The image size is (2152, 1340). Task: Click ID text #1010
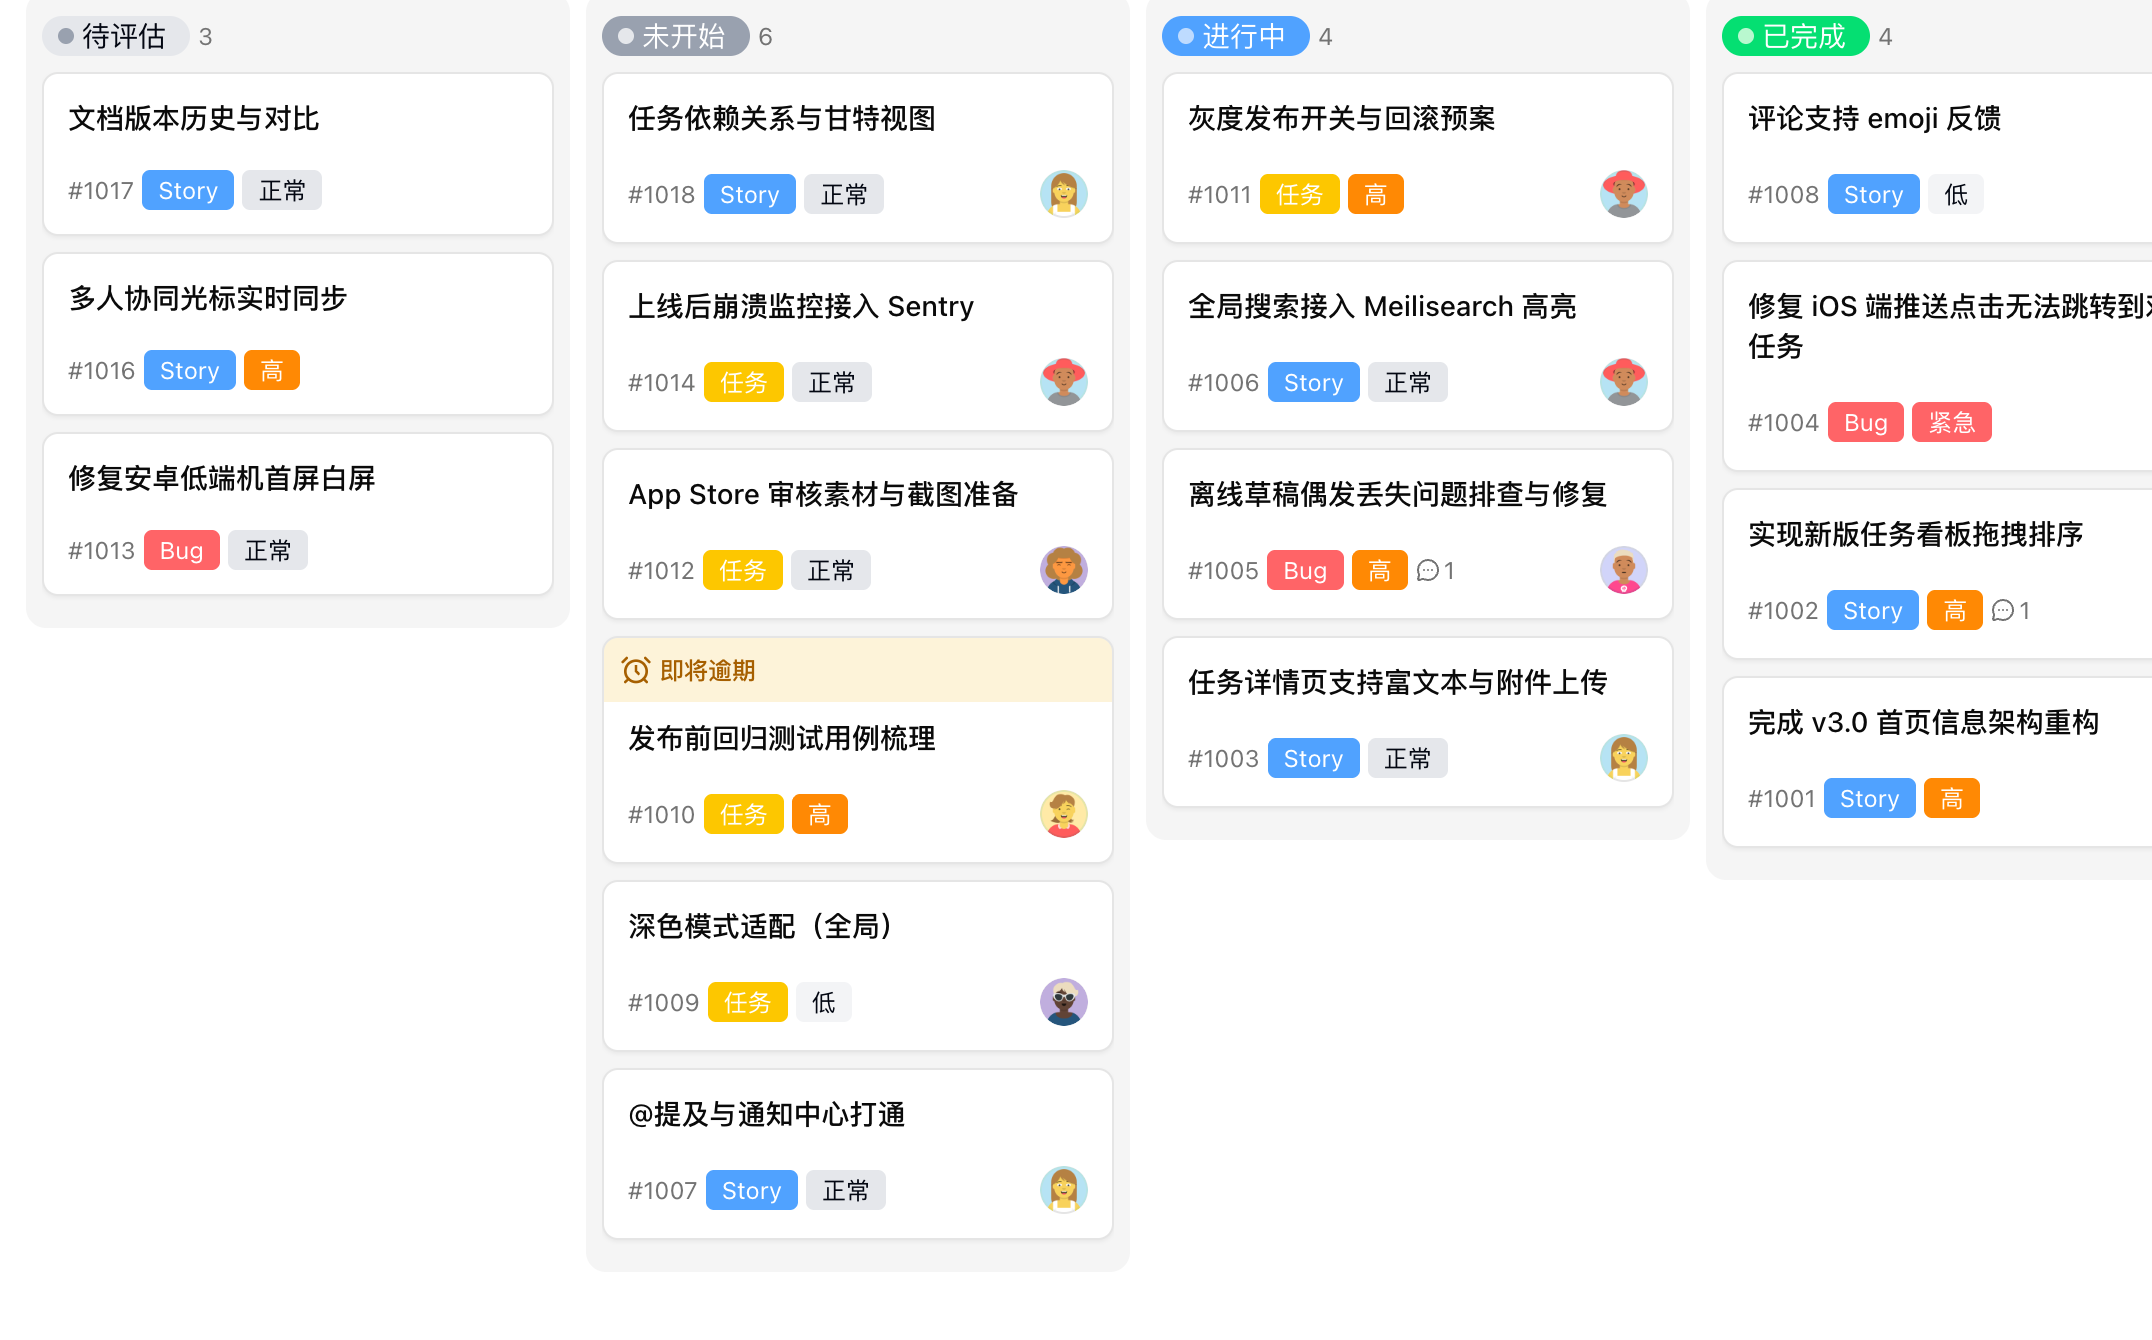coord(661,814)
